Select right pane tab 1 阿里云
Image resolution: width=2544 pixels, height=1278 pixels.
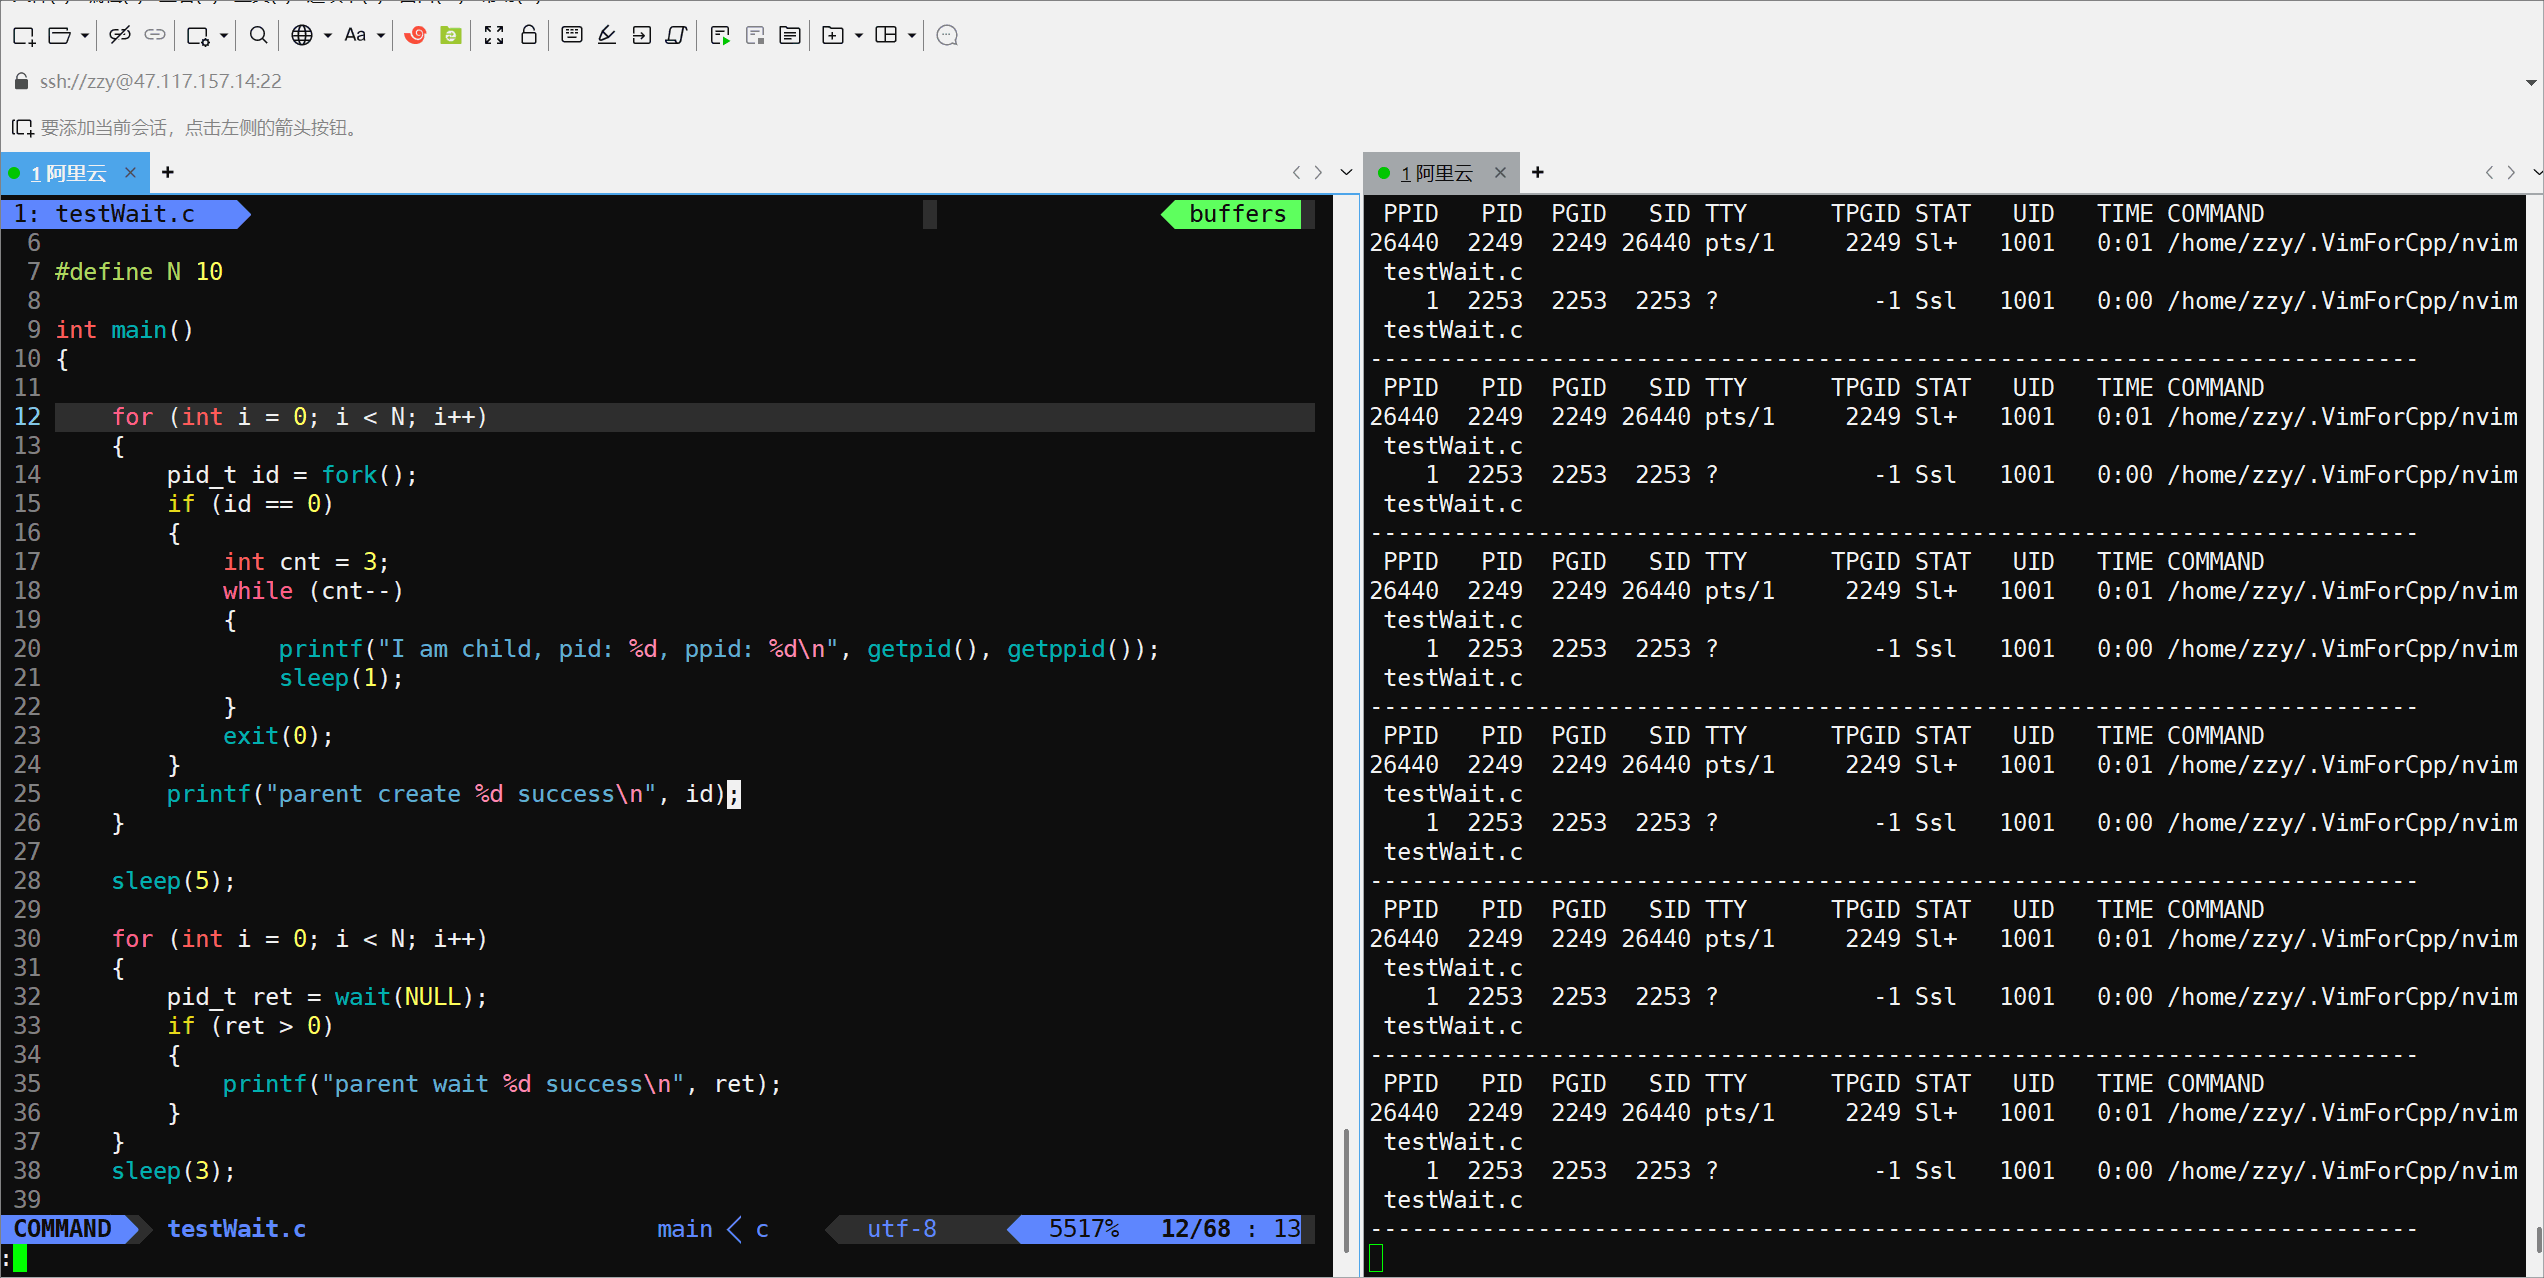click(x=1436, y=173)
